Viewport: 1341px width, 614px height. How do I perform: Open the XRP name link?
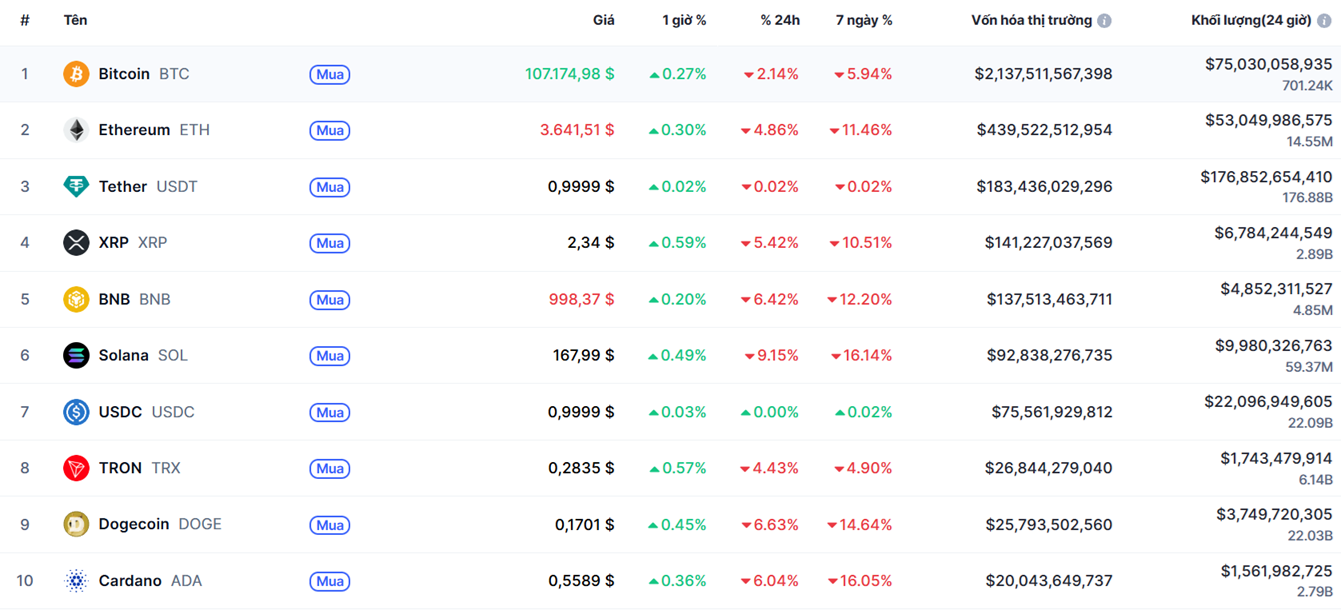(133, 243)
